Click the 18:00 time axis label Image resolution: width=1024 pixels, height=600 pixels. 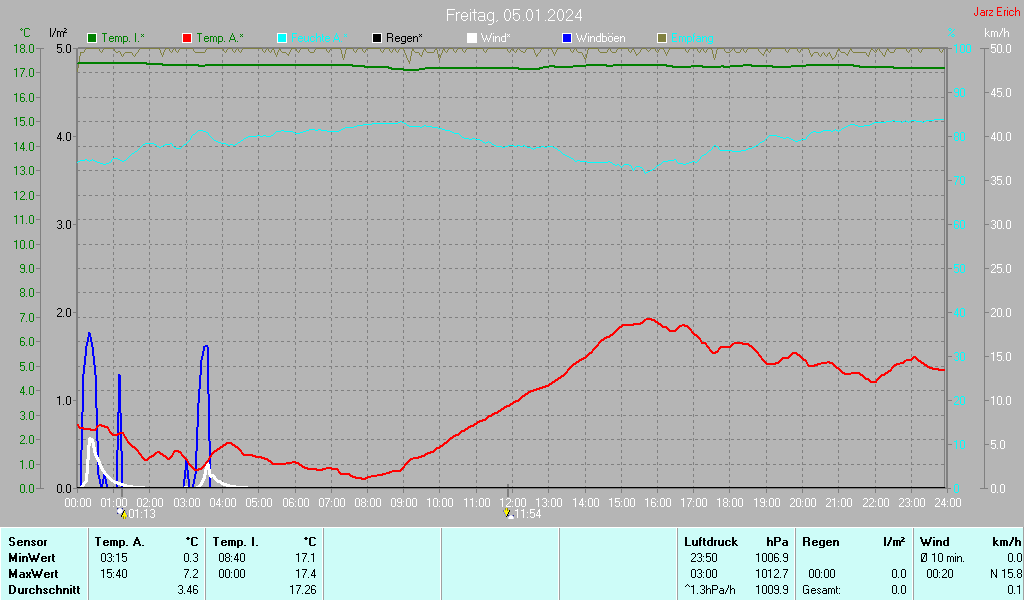tap(730, 502)
